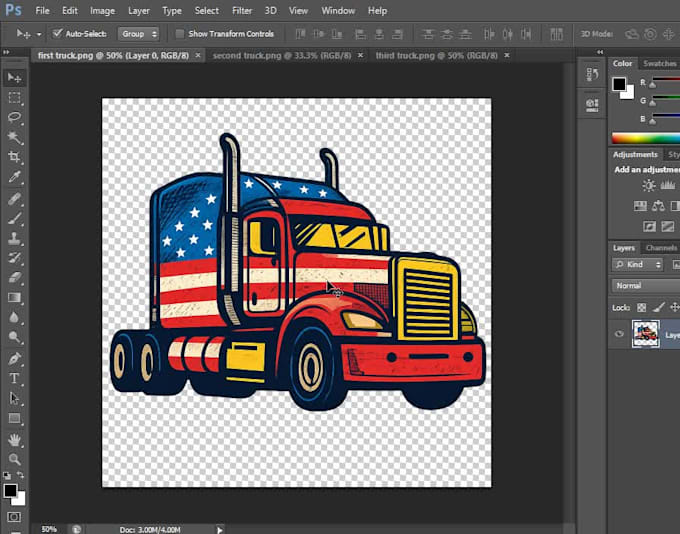680x534 pixels.
Task: Select the Path Selection tool
Action: pos(14,398)
